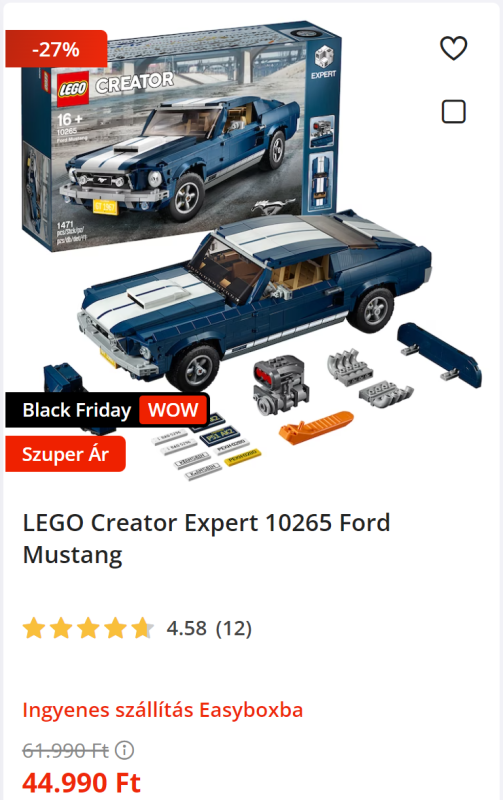Add product to favorites with heart icon
Viewport: 503px width, 800px height.
pyautogui.click(x=453, y=48)
